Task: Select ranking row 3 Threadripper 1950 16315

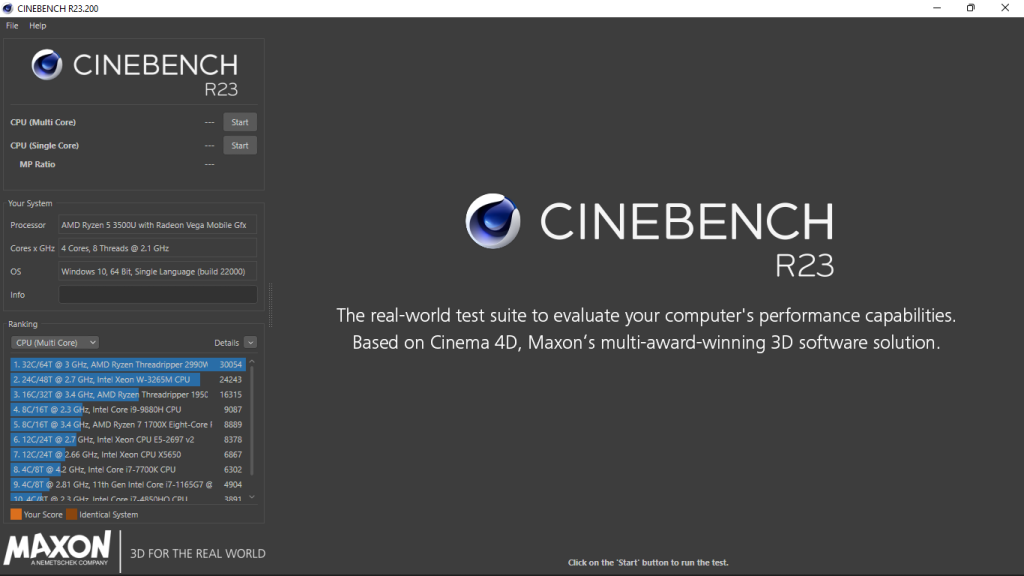Action: click(128, 394)
